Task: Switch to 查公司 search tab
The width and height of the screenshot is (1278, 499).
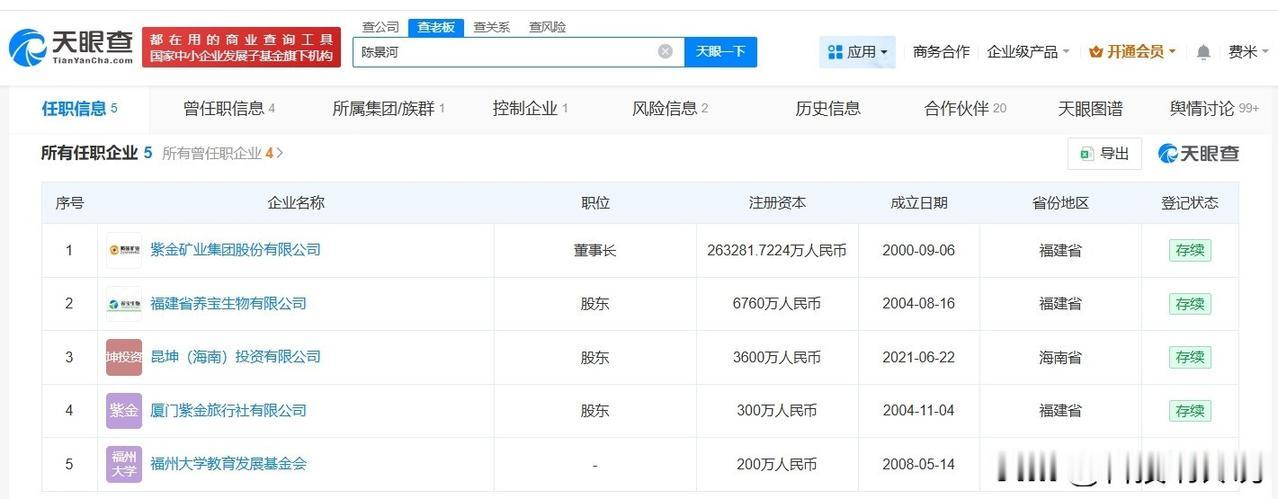Action: click(x=380, y=27)
